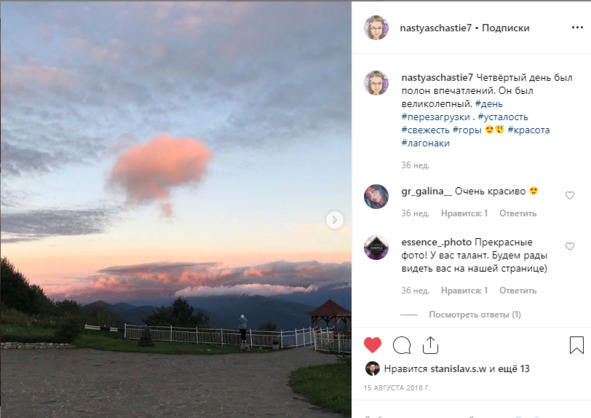Unlike the post with red heart
This screenshot has height=418, width=591.
(372, 345)
